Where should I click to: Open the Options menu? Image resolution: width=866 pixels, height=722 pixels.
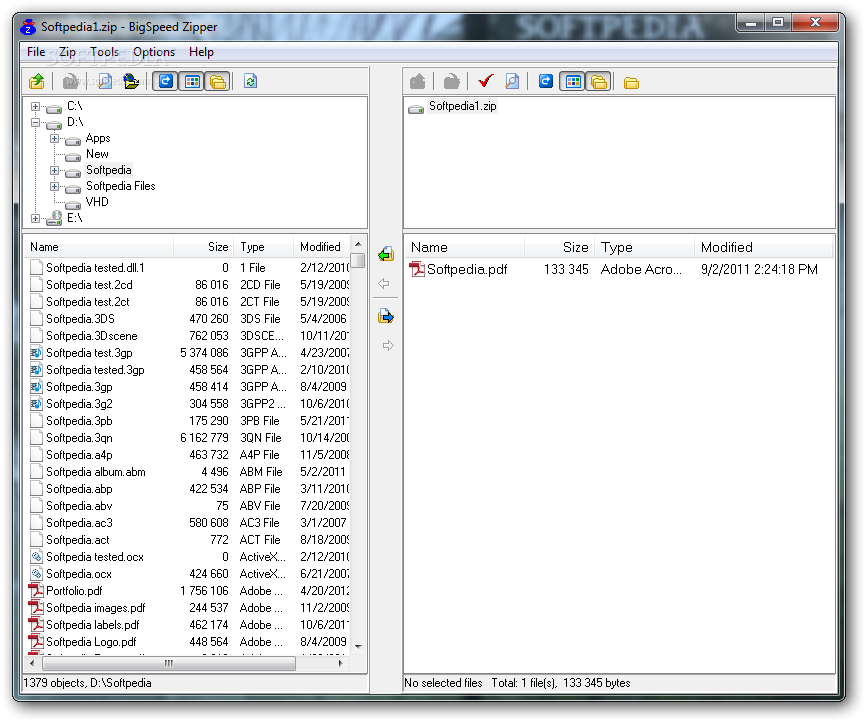[x=154, y=52]
